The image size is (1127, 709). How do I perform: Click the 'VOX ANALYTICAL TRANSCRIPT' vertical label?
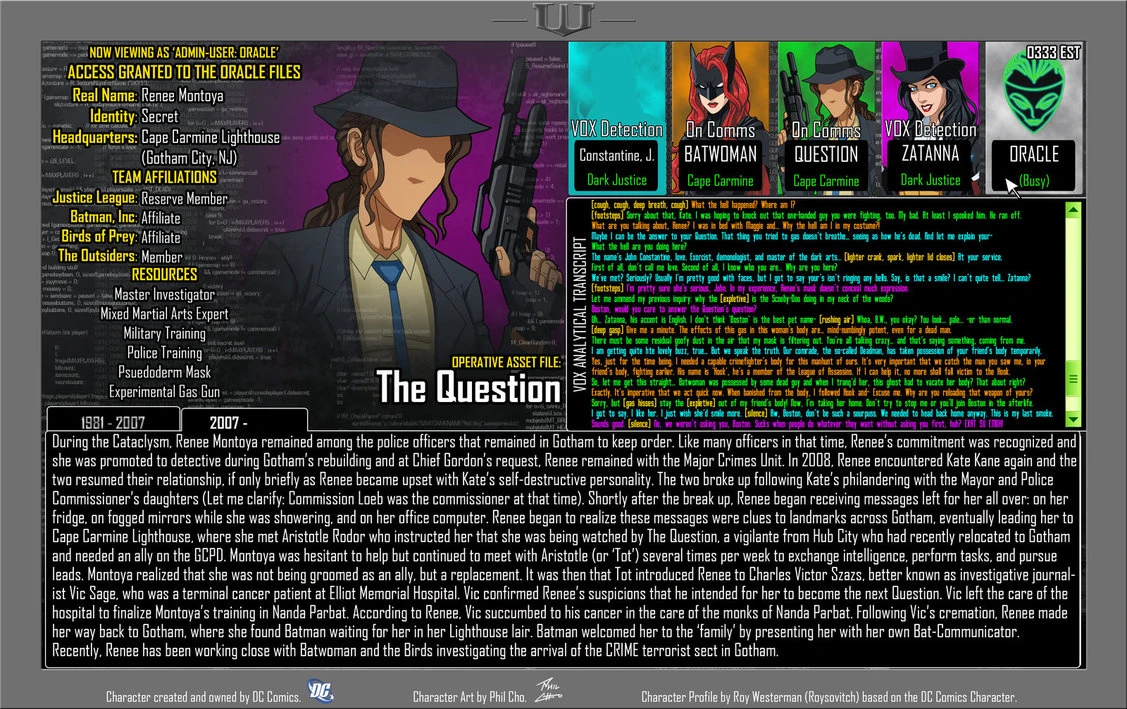coord(579,314)
